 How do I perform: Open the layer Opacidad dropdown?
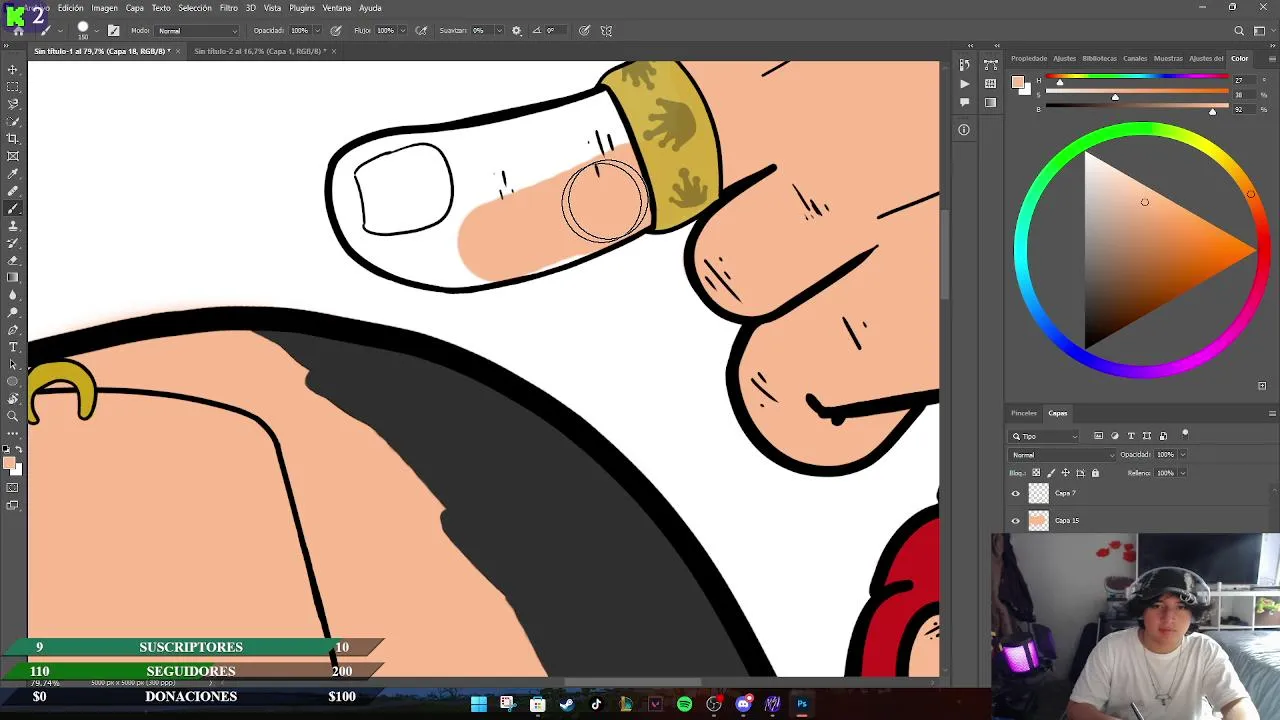pyautogui.click(x=1182, y=455)
